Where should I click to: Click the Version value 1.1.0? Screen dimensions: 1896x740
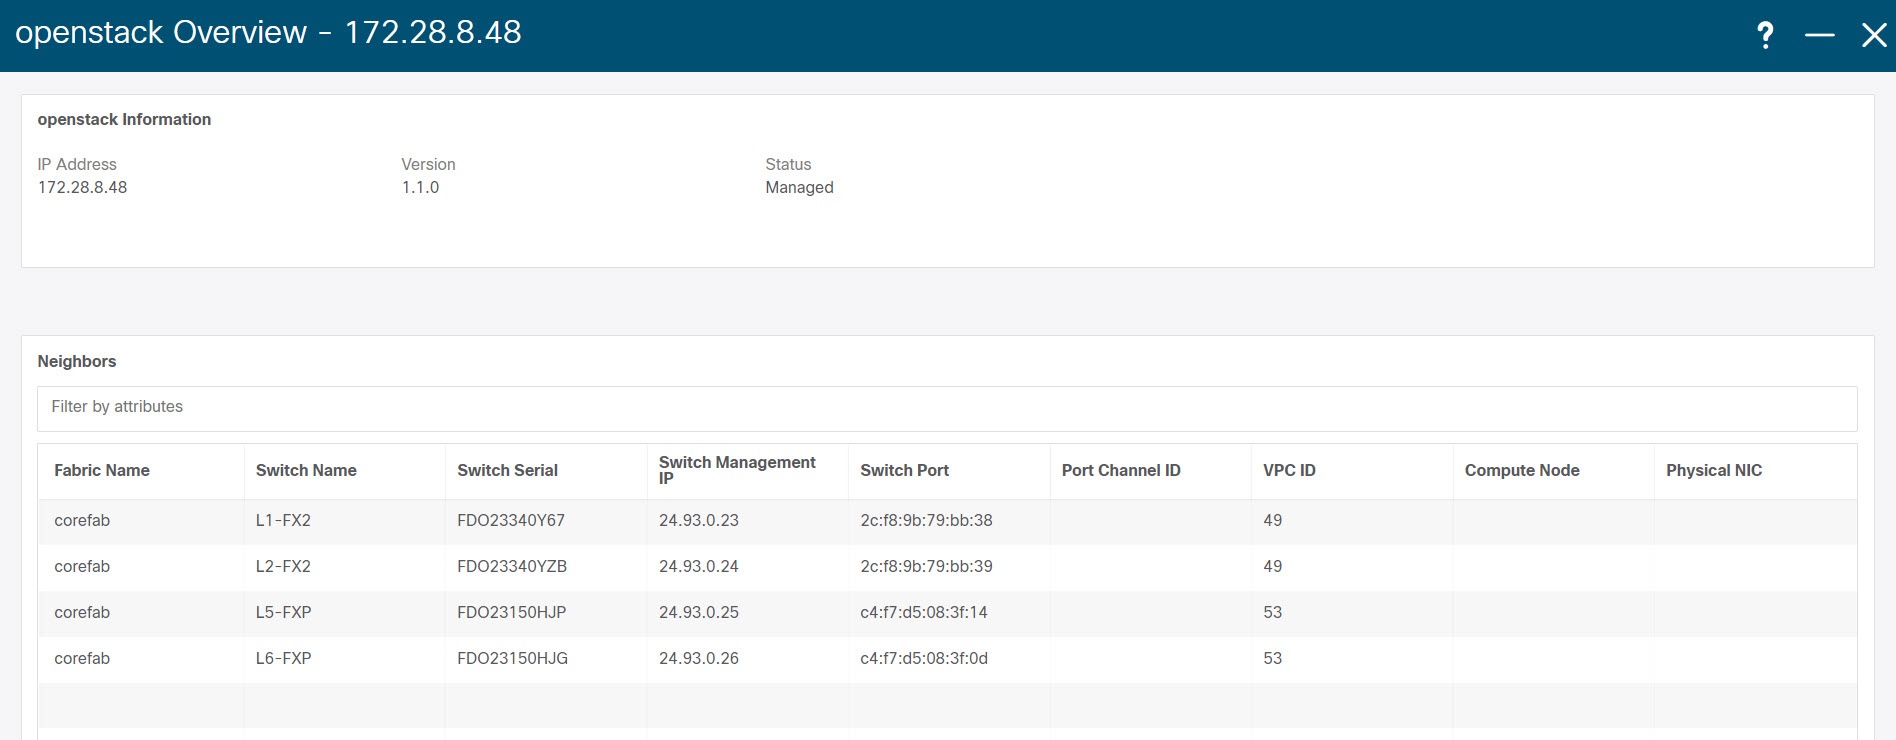point(420,188)
